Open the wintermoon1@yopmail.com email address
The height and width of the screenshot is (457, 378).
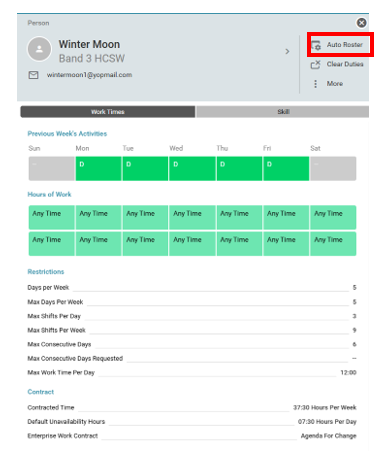click(x=89, y=75)
